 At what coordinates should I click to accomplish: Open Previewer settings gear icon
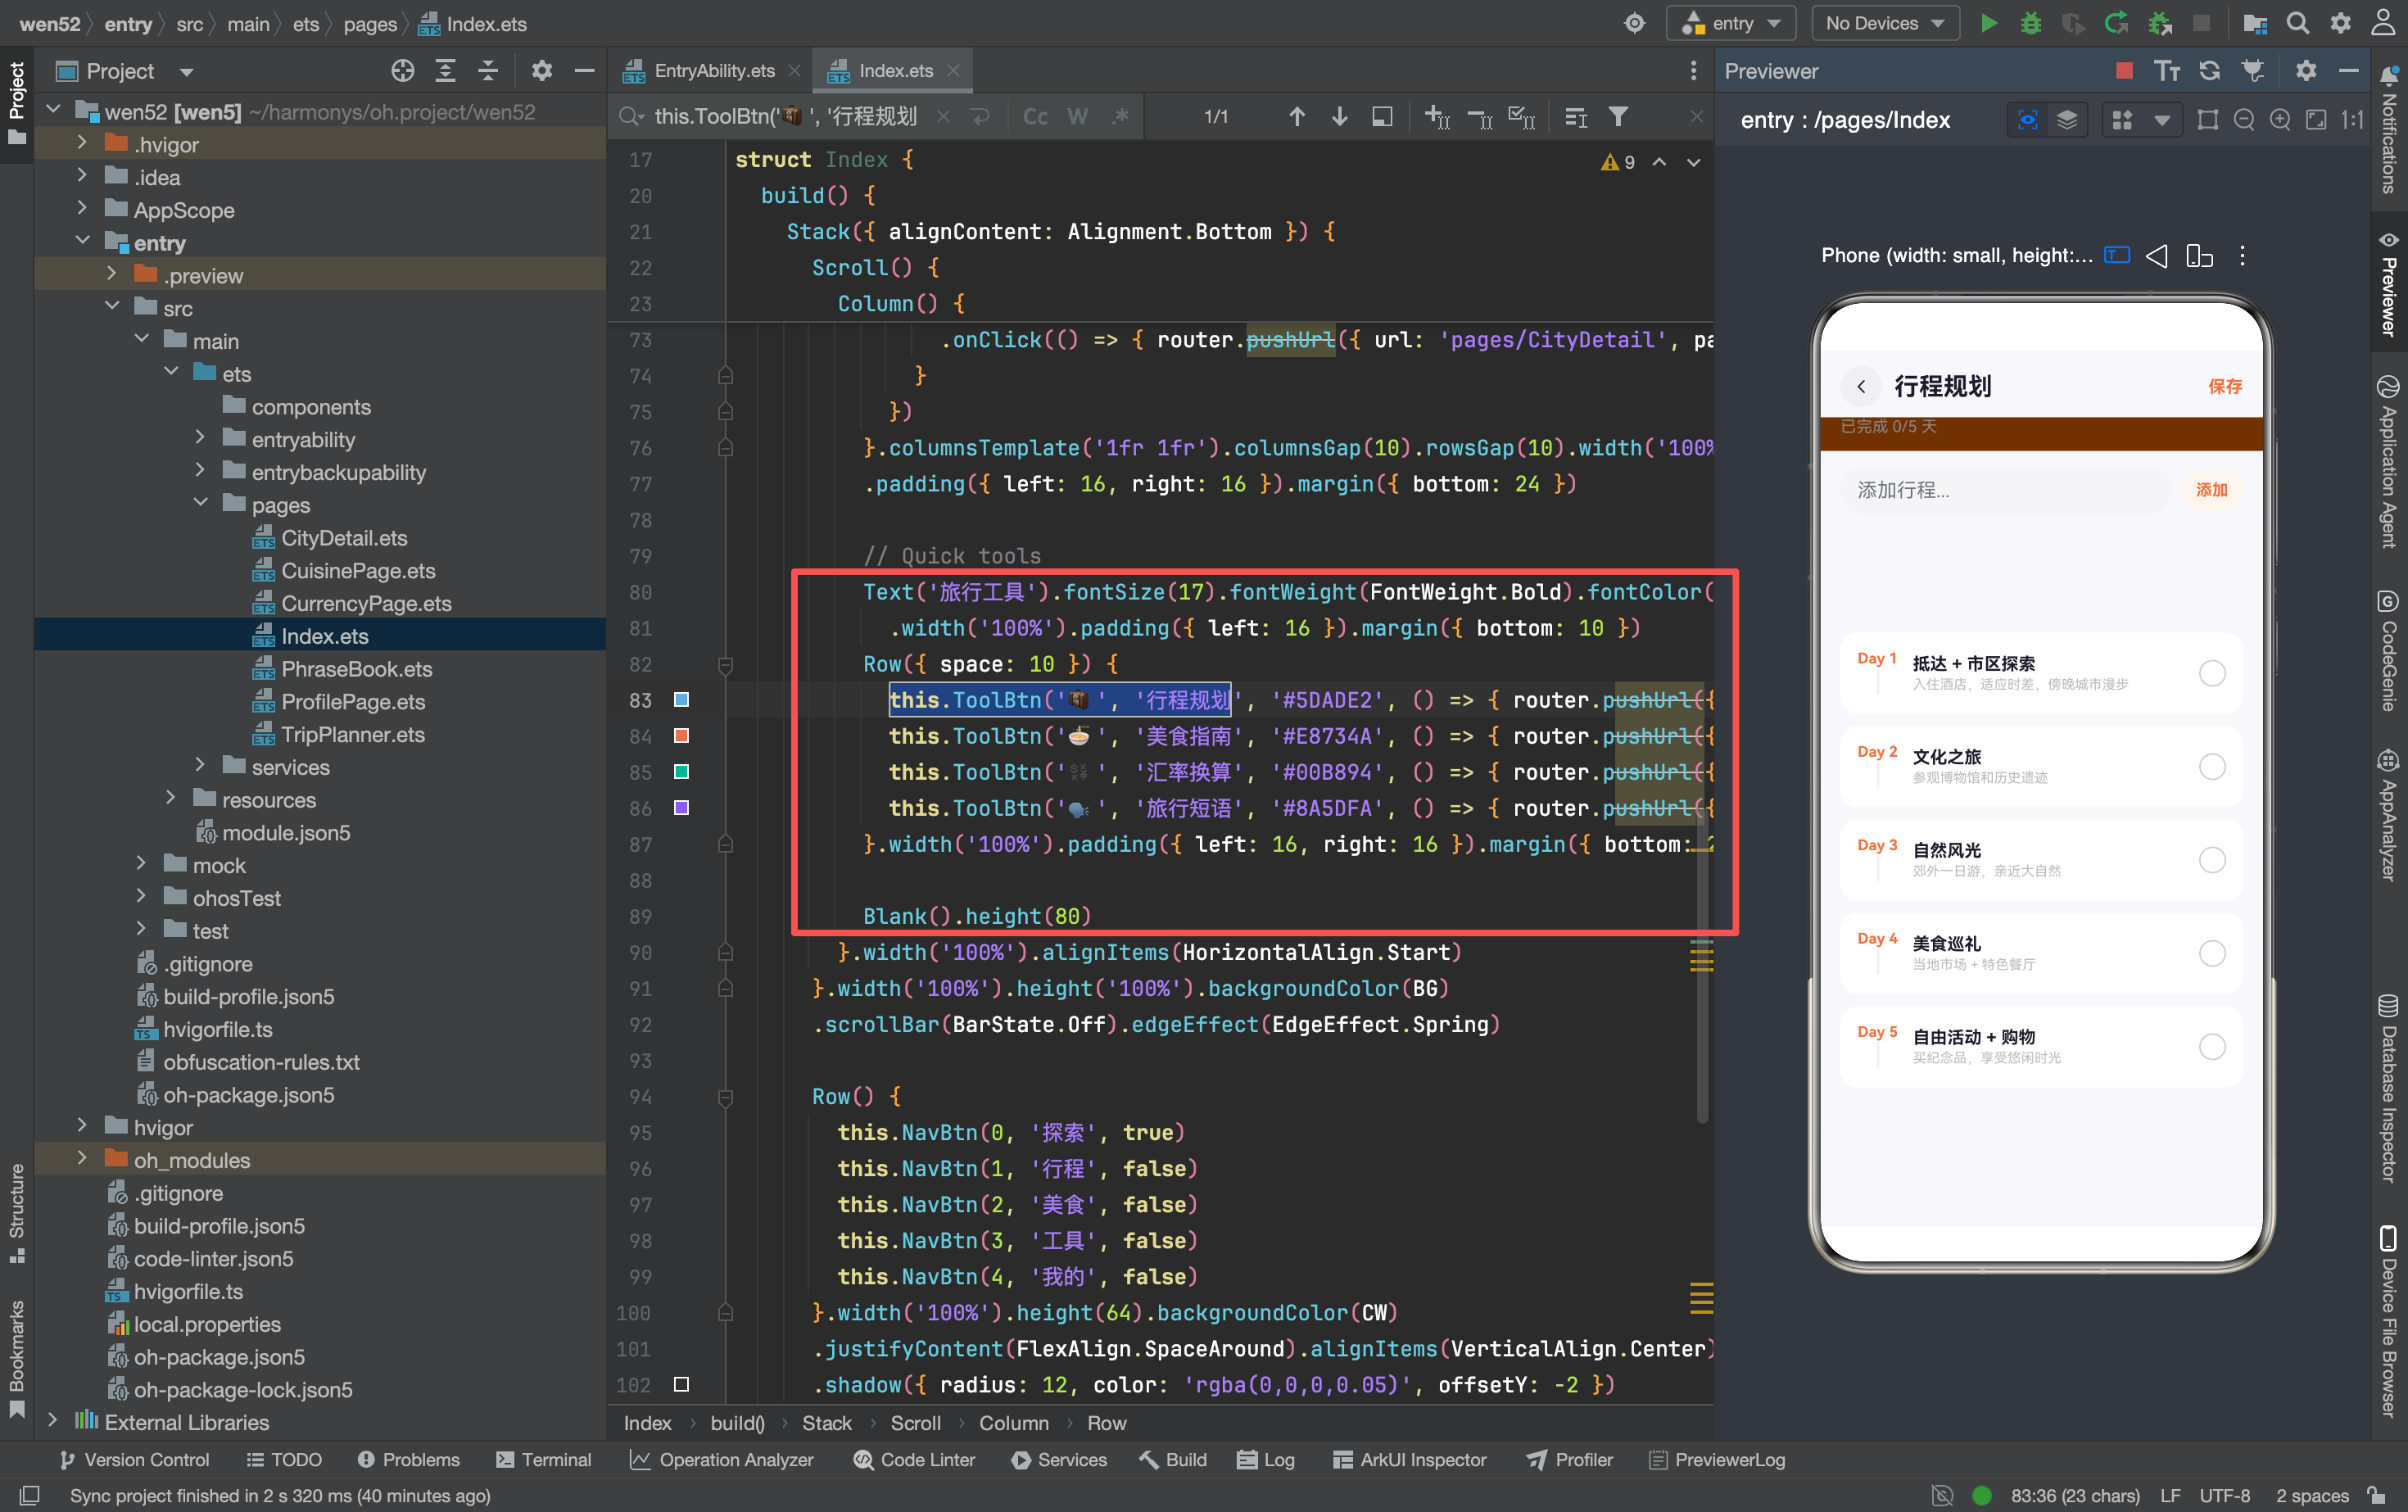(x=2306, y=71)
